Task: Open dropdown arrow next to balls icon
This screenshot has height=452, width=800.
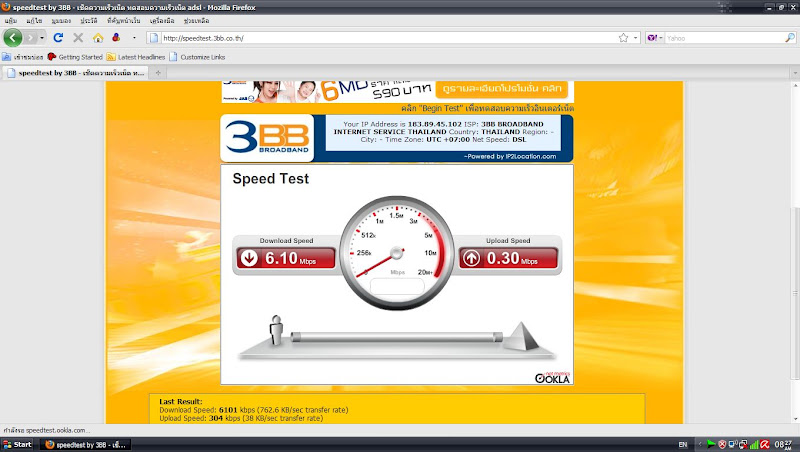Action: point(134,38)
